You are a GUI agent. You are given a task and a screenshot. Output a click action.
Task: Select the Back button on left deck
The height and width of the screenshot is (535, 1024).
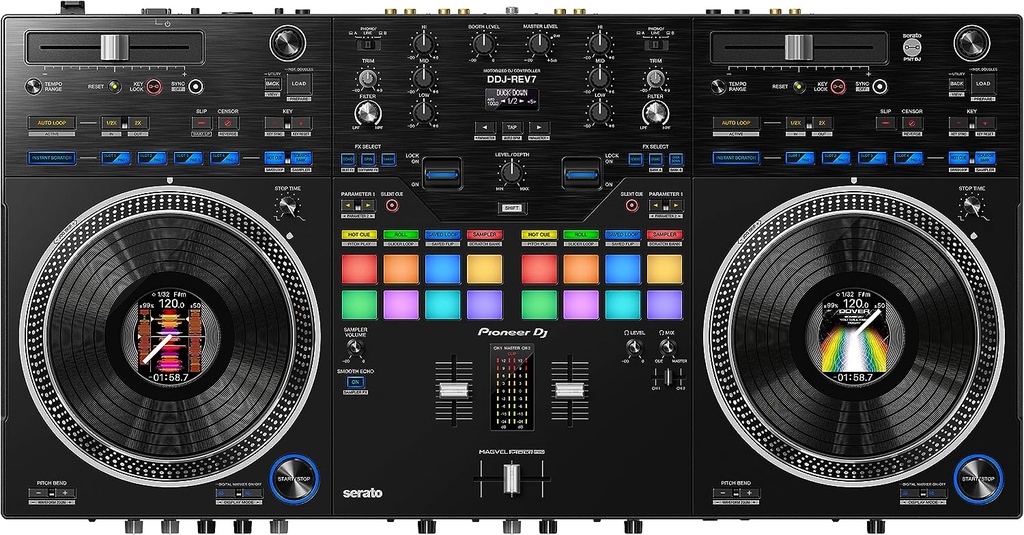(272, 84)
